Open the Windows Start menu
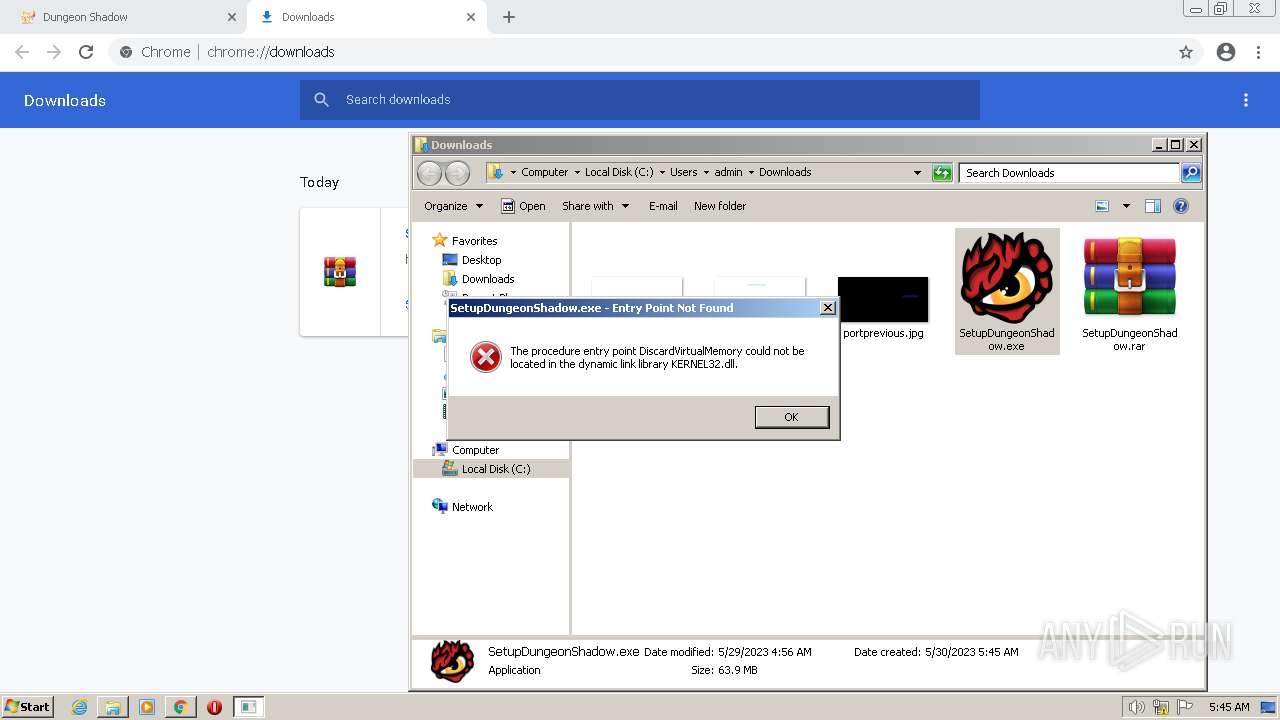The width and height of the screenshot is (1280, 720). coord(28,706)
